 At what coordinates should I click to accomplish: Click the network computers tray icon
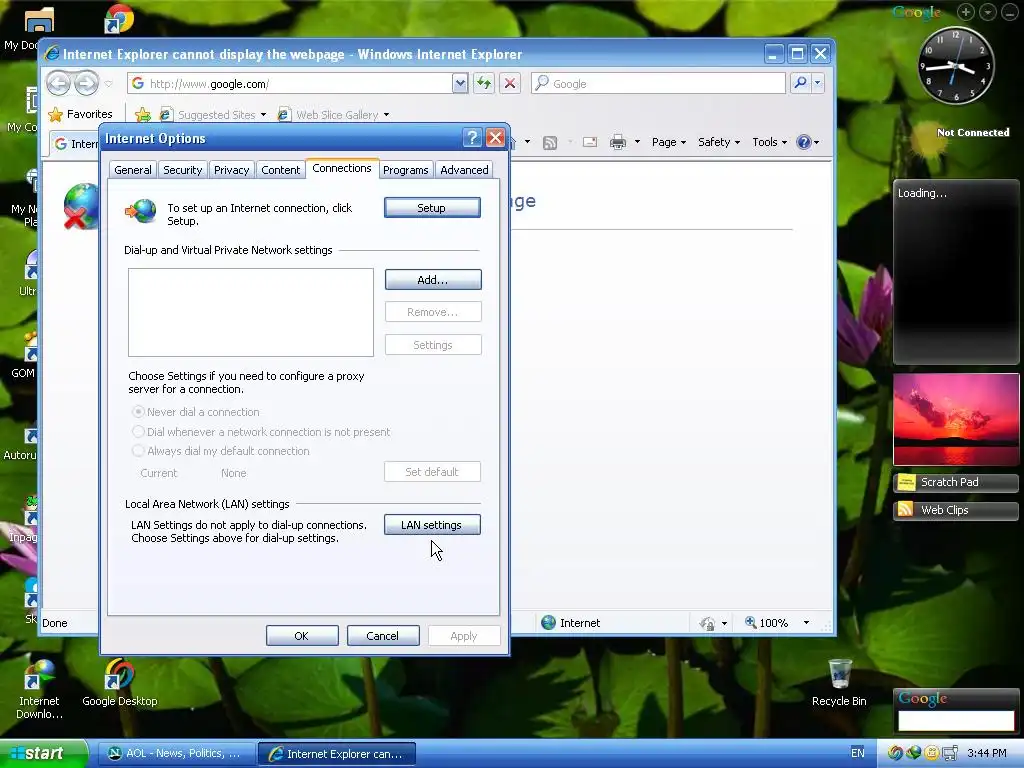(950, 753)
